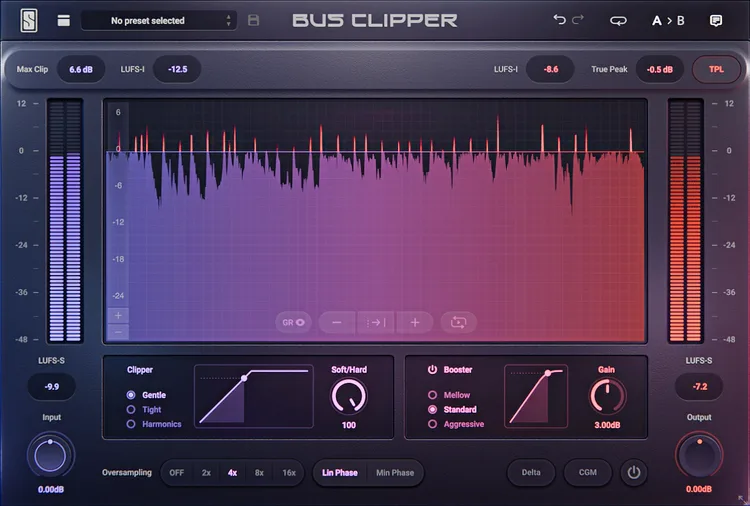750x506 pixels.
Task: Open the preset selector dropdown
Action: (x=159, y=21)
